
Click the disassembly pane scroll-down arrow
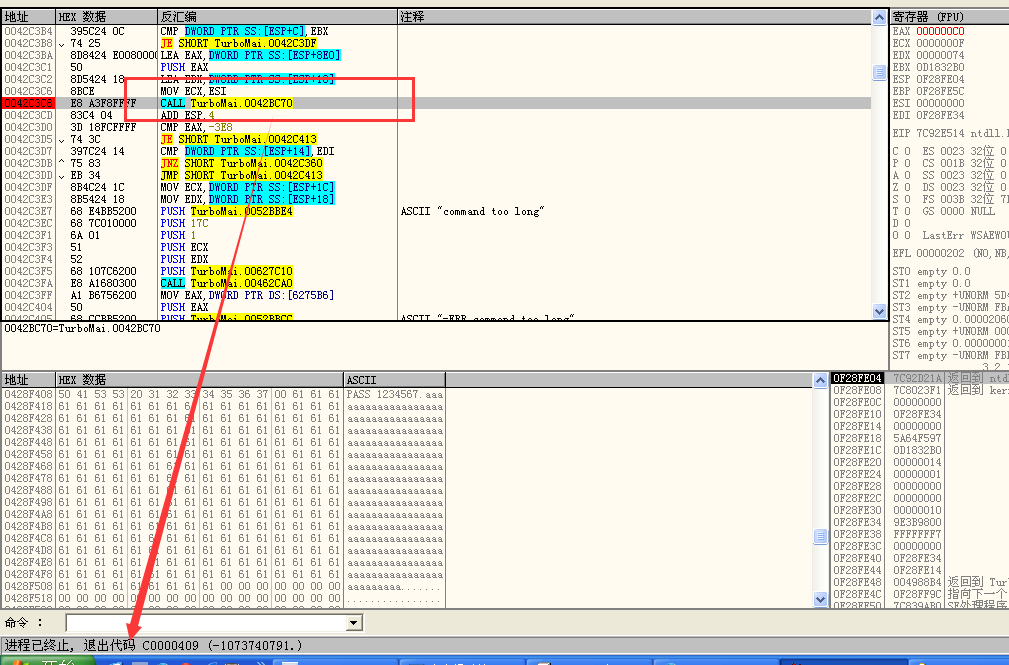[879, 314]
